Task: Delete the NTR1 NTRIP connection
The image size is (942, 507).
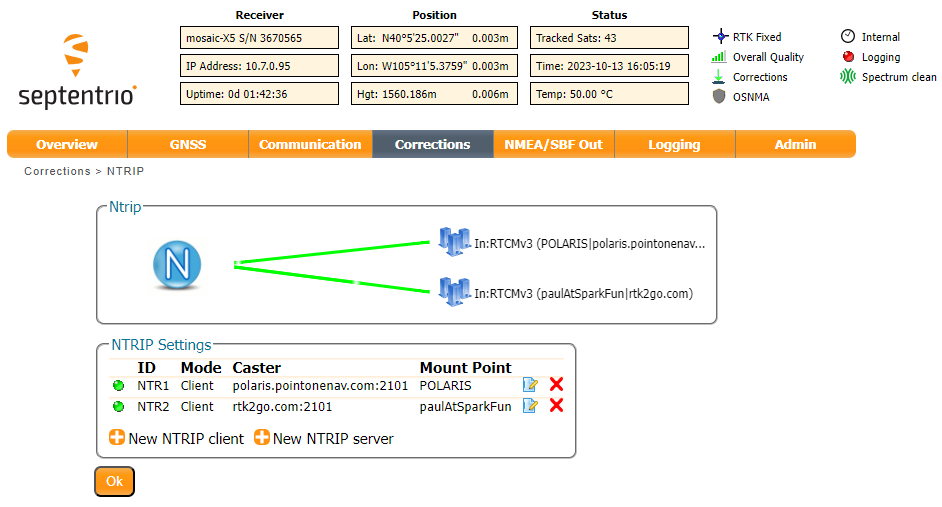Action: pyautogui.click(x=556, y=384)
